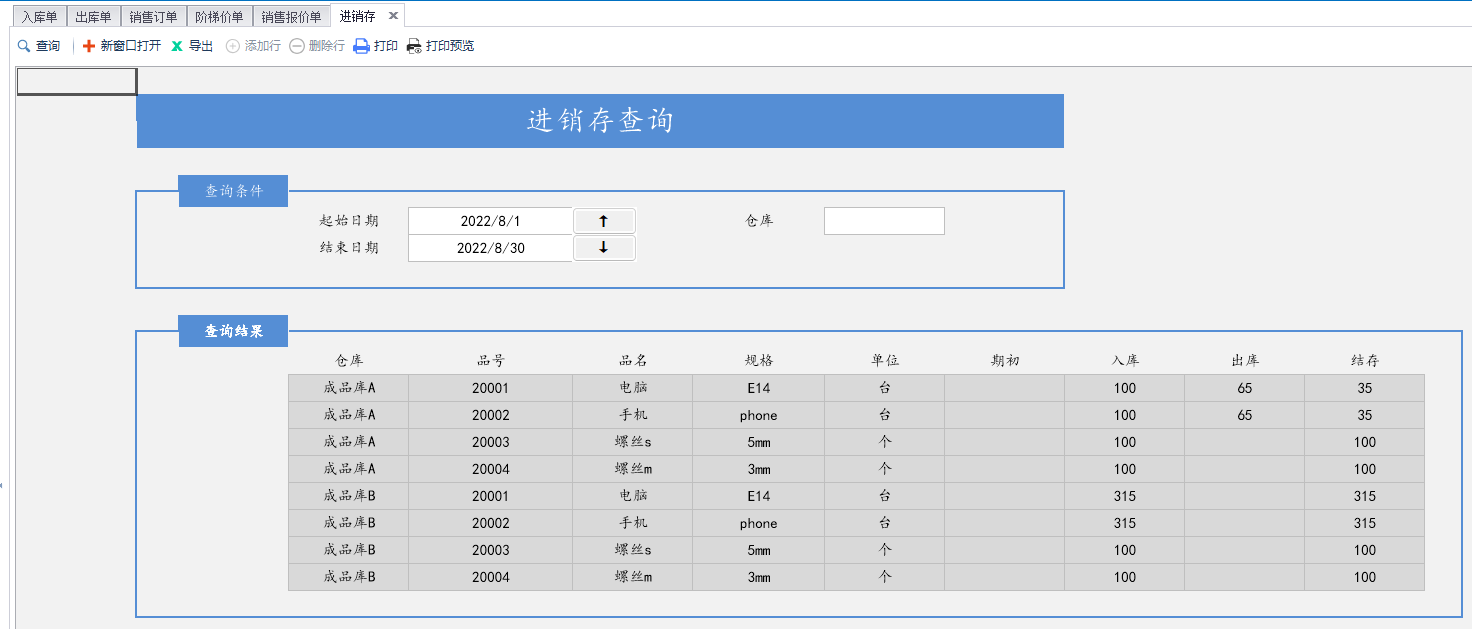Close the 进销存 tab
1472x629 pixels.
(x=393, y=16)
